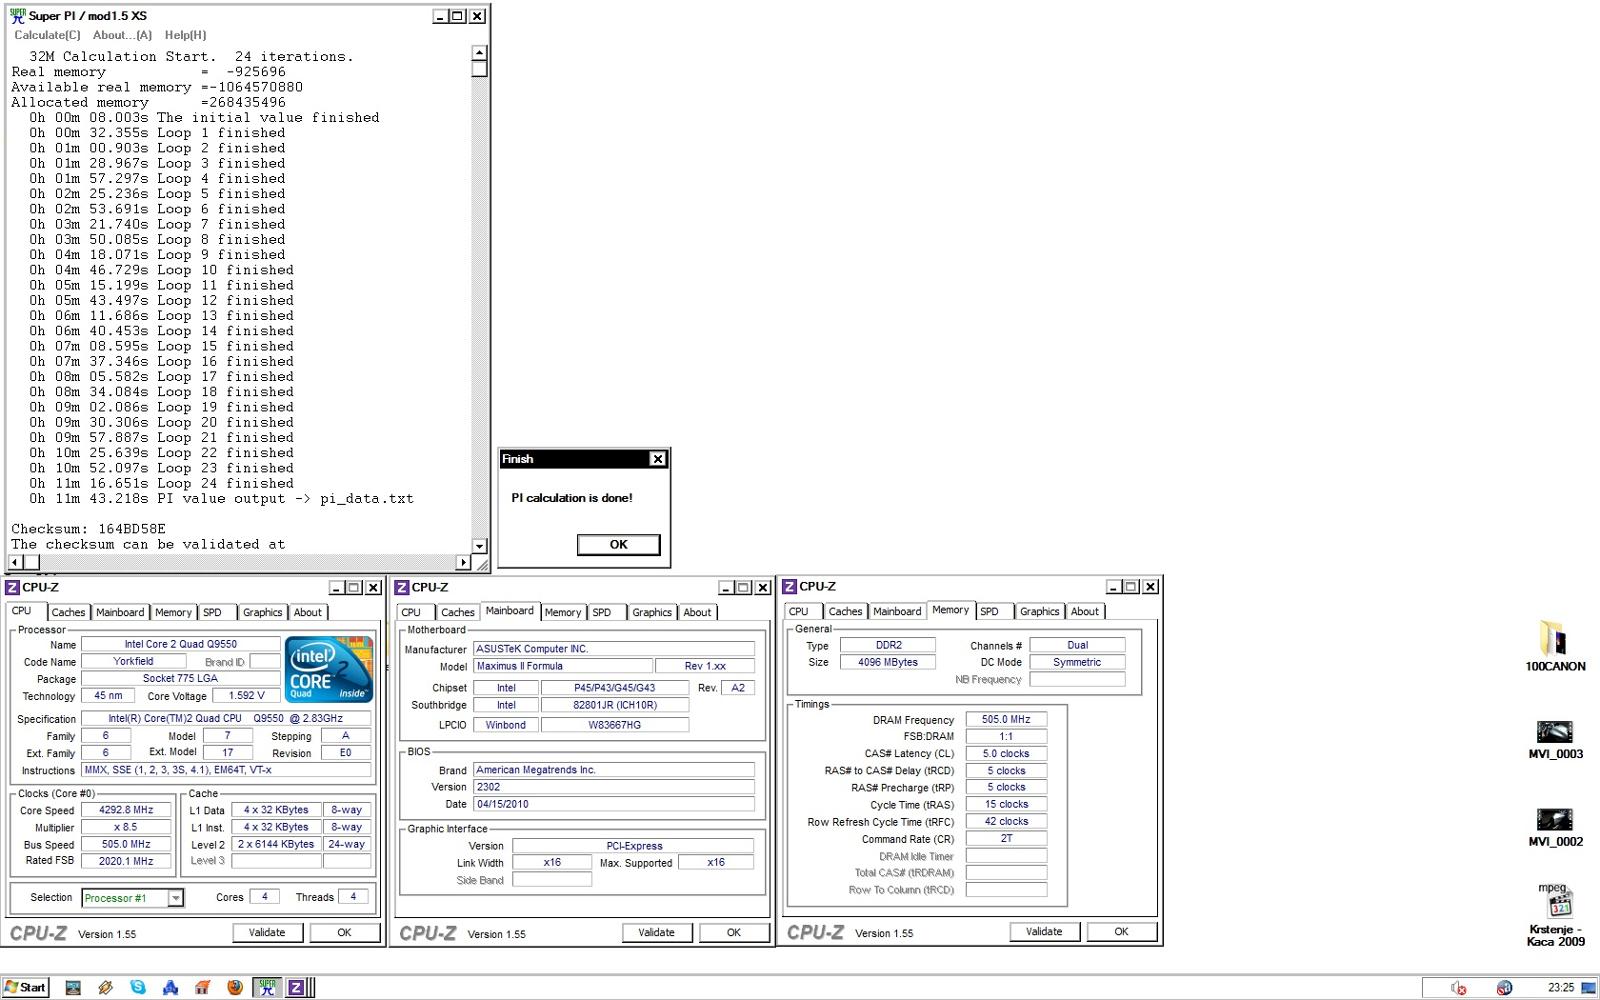Click the DRAM Frequency 505.0 MHz field
The image size is (1600, 1000).
[1006, 719]
